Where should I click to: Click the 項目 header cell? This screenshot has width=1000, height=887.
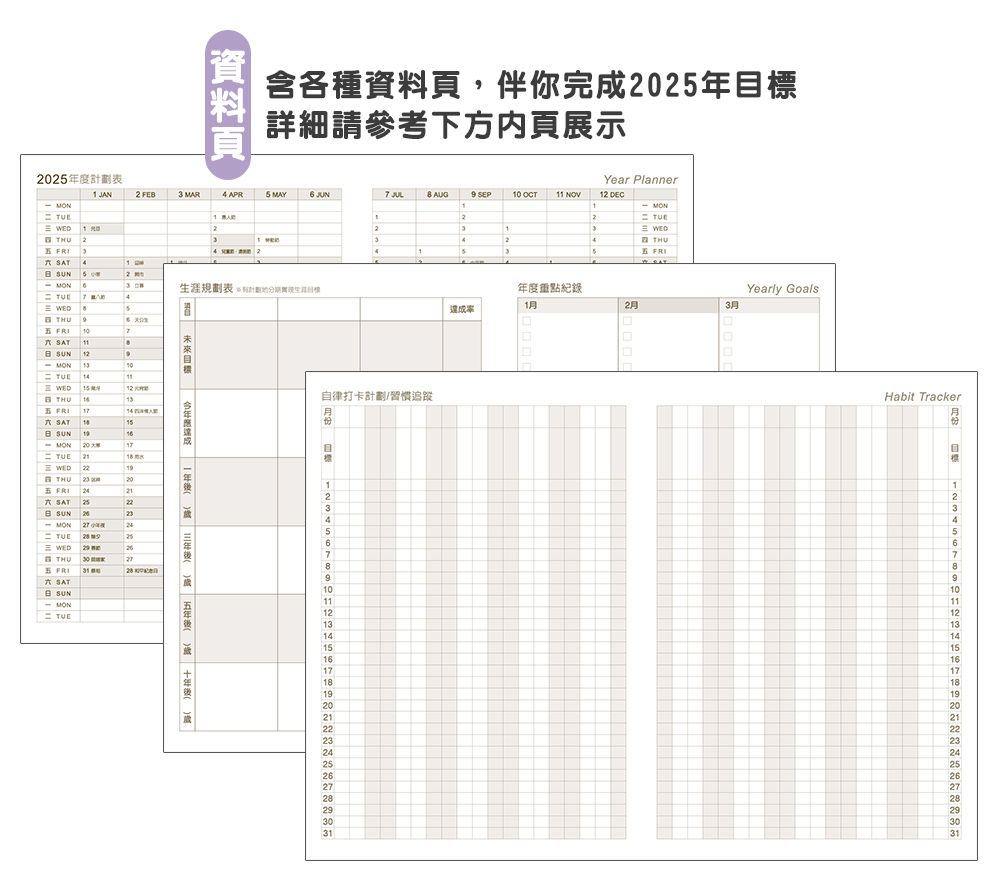pyautogui.click(x=188, y=309)
